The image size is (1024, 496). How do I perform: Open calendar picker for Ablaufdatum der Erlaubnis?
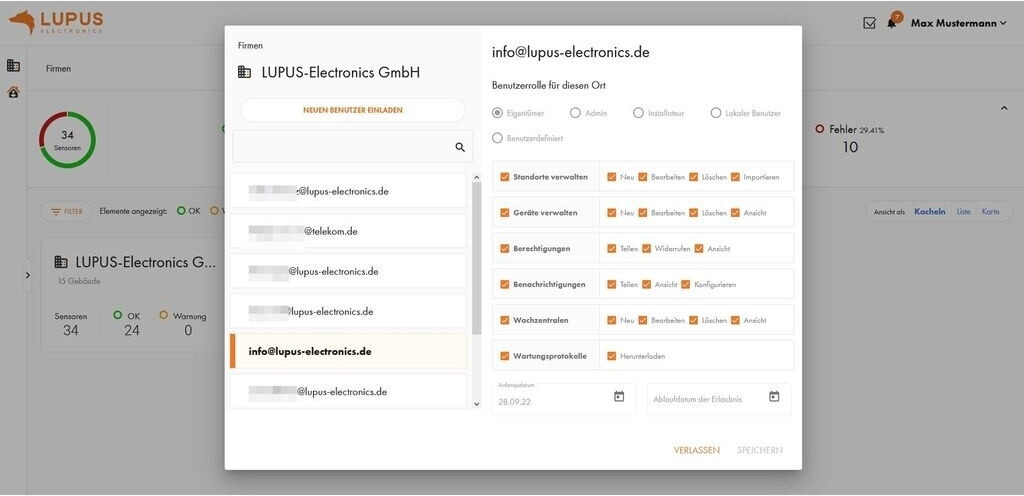pyautogui.click(x=774, y=397)
